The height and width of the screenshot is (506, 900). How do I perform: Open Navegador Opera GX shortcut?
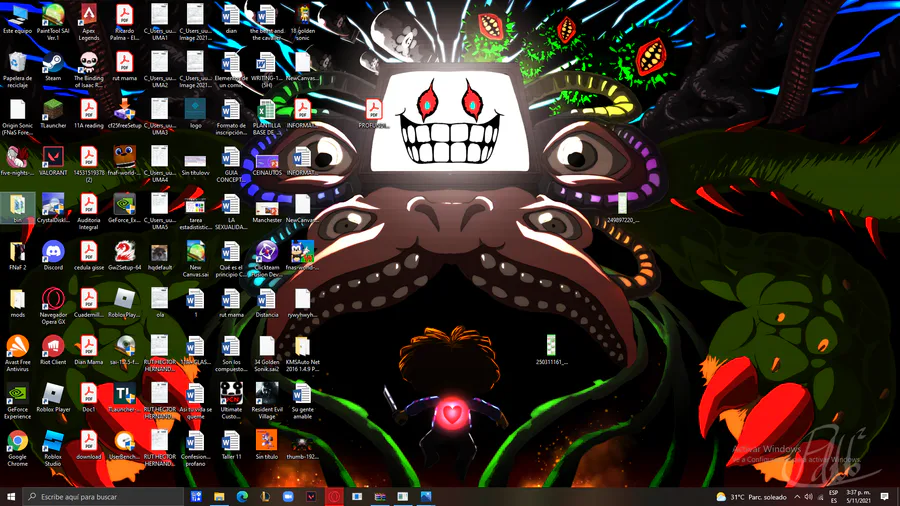point(53,307)
